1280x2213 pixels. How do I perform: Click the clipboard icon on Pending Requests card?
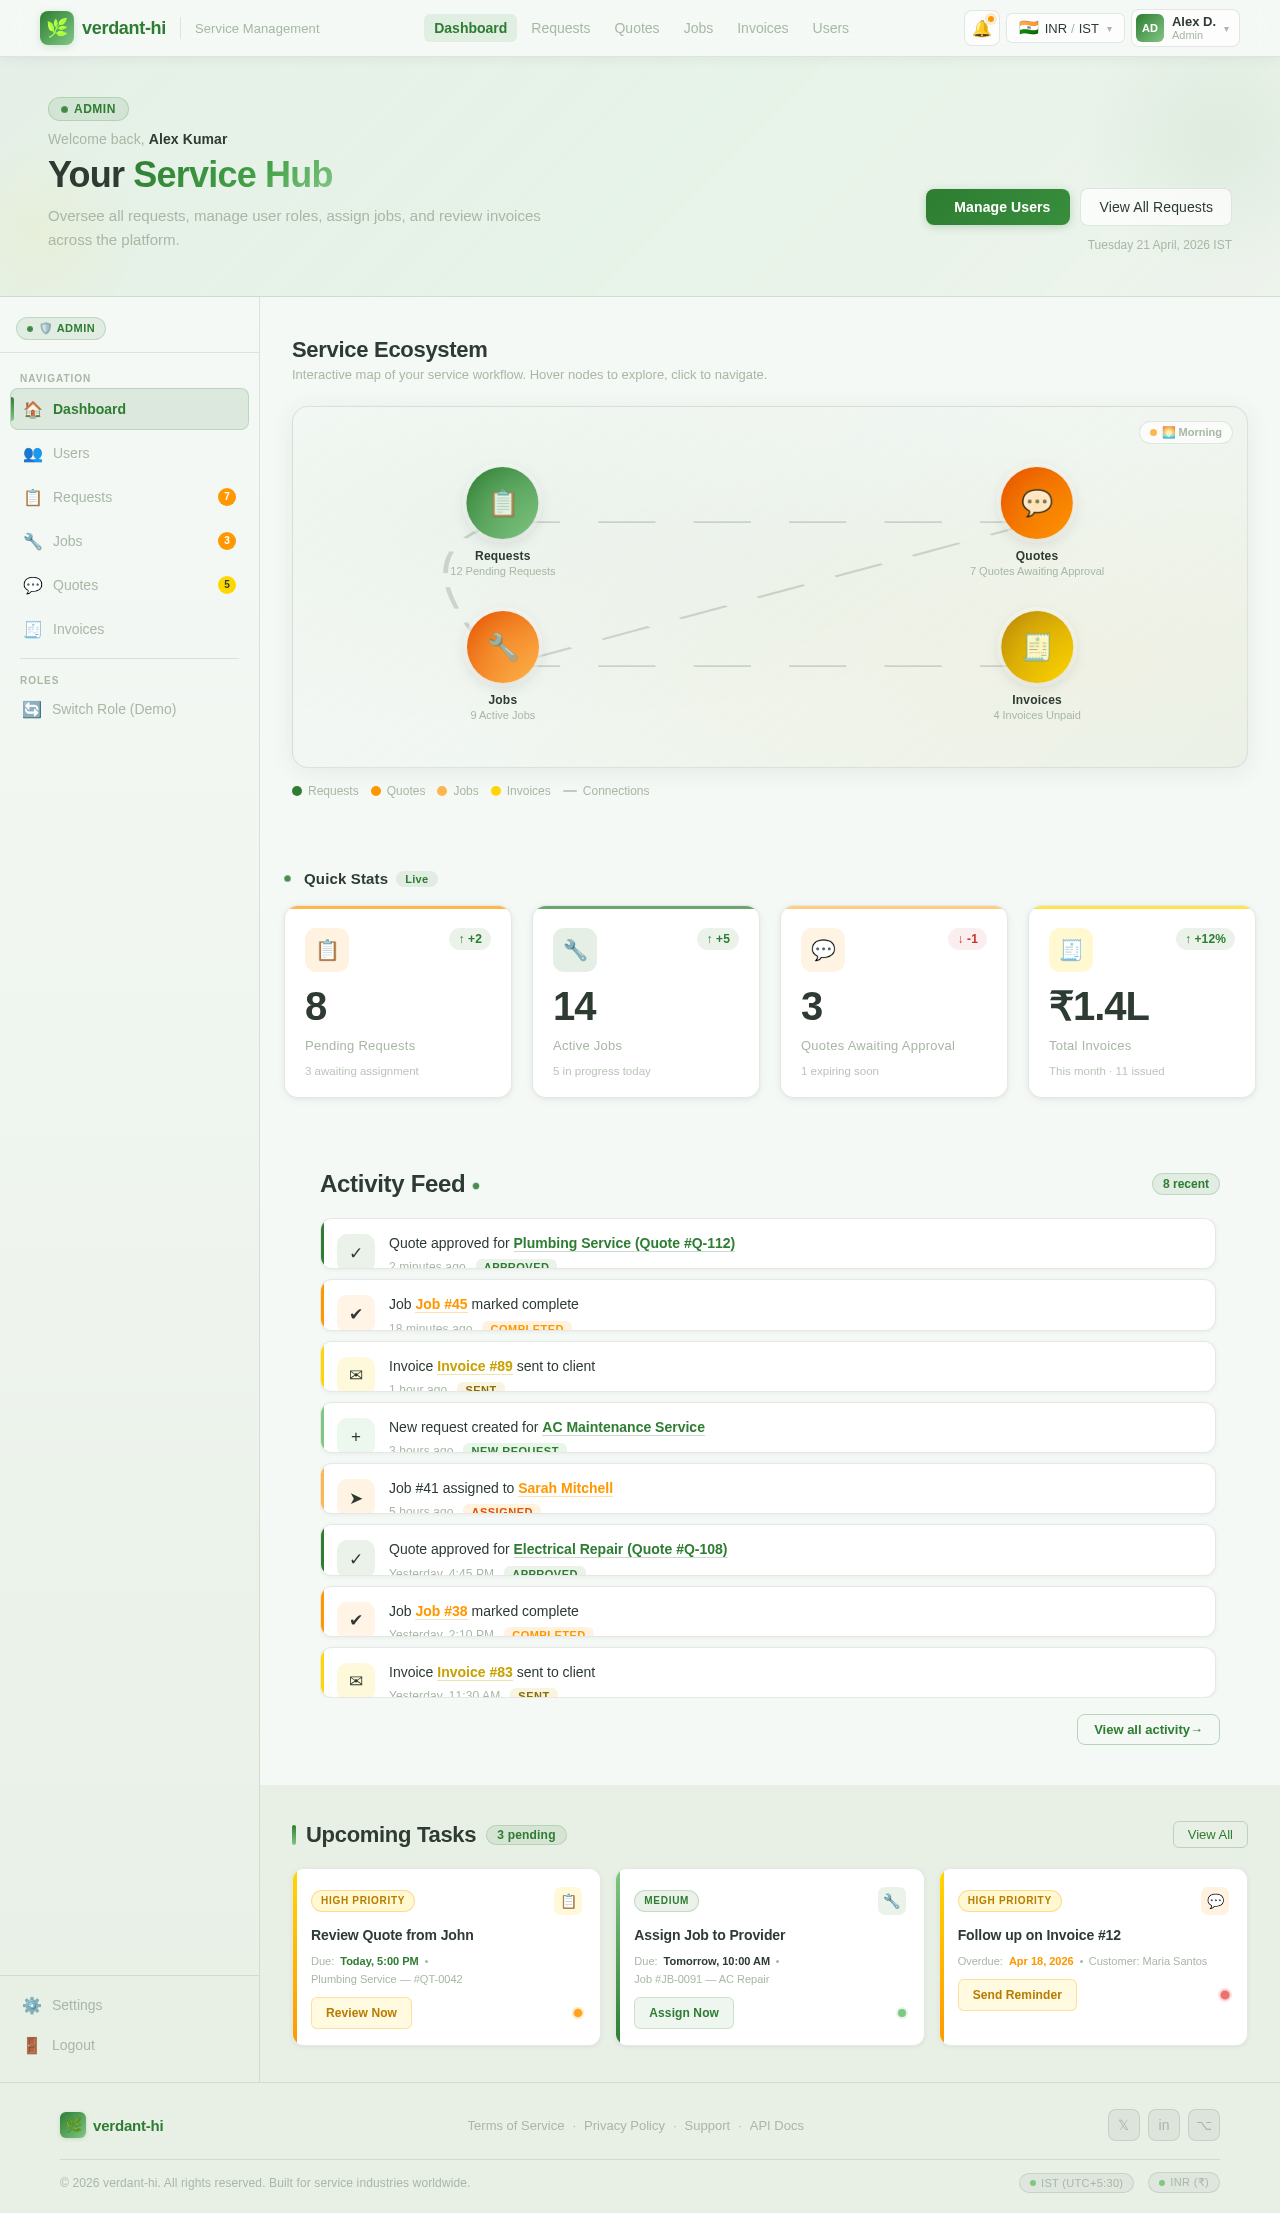327,950
